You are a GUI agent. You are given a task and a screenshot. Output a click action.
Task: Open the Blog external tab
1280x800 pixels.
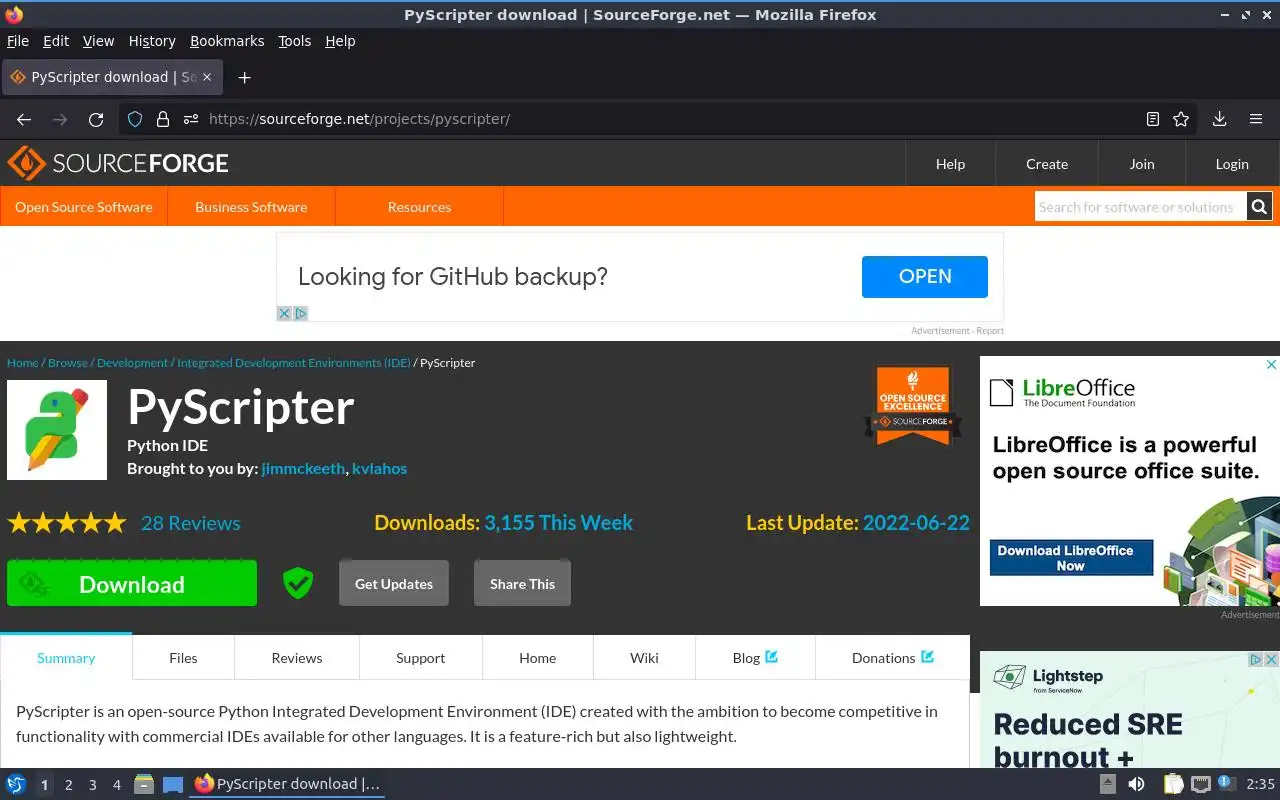(755, 657)
